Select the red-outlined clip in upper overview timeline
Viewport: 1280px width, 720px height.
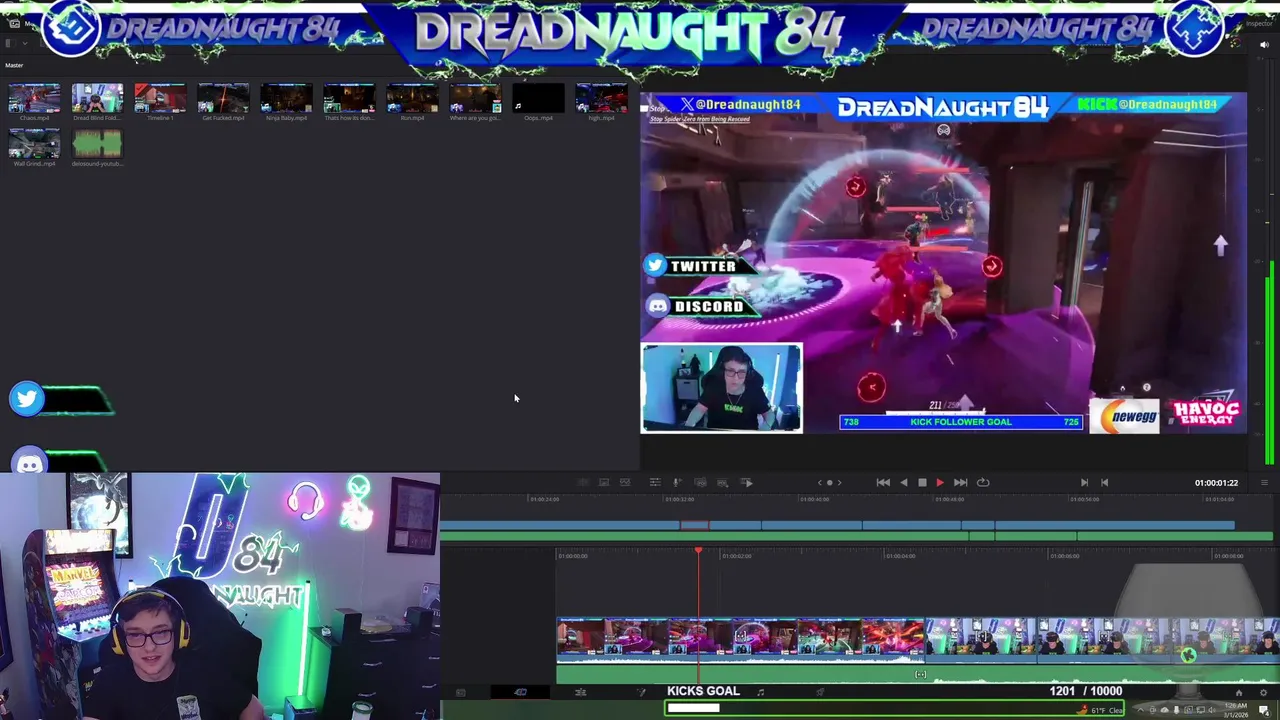coord(694,525)
